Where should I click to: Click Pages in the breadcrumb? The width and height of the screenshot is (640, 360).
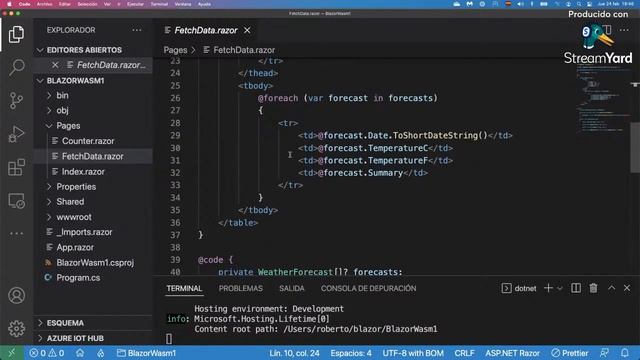pos(175,50)
